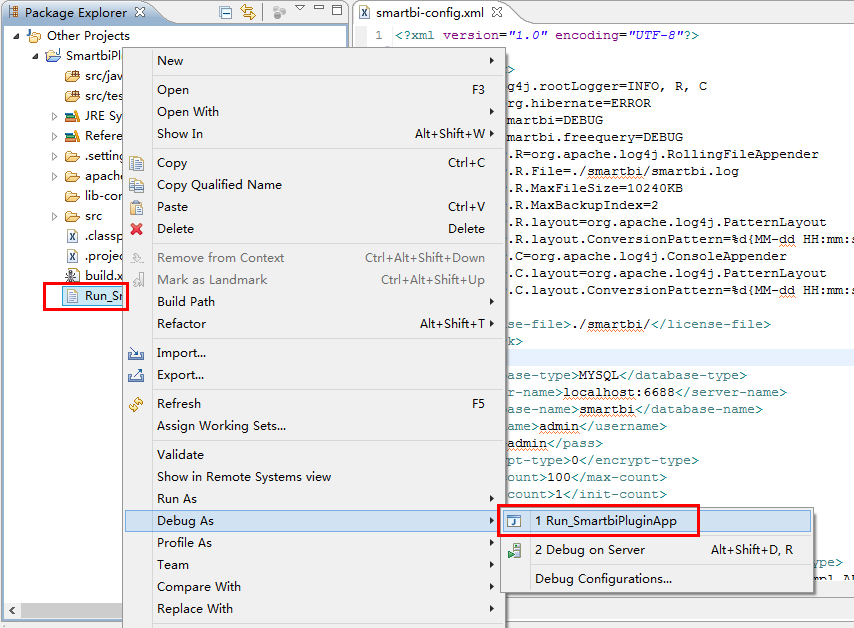
Task: Select the .proje file
Action: coord(95,256)
